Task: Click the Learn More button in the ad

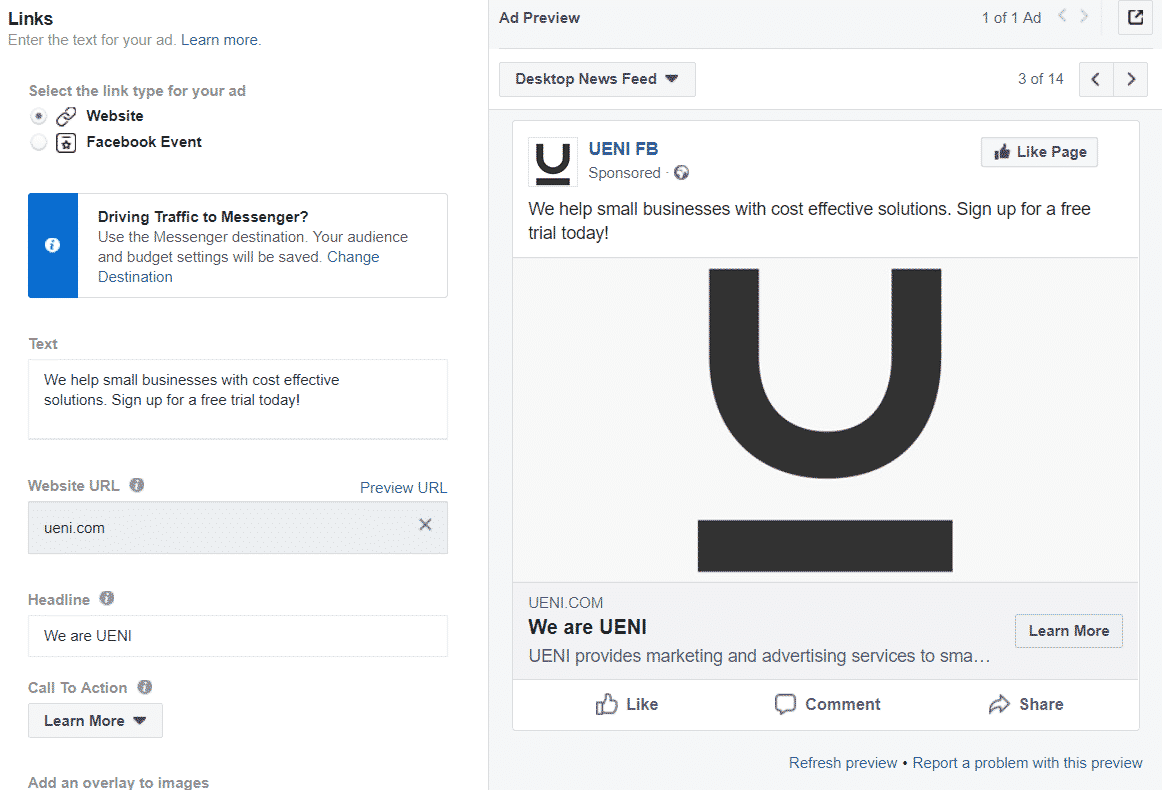Action: click(1069, 631)
